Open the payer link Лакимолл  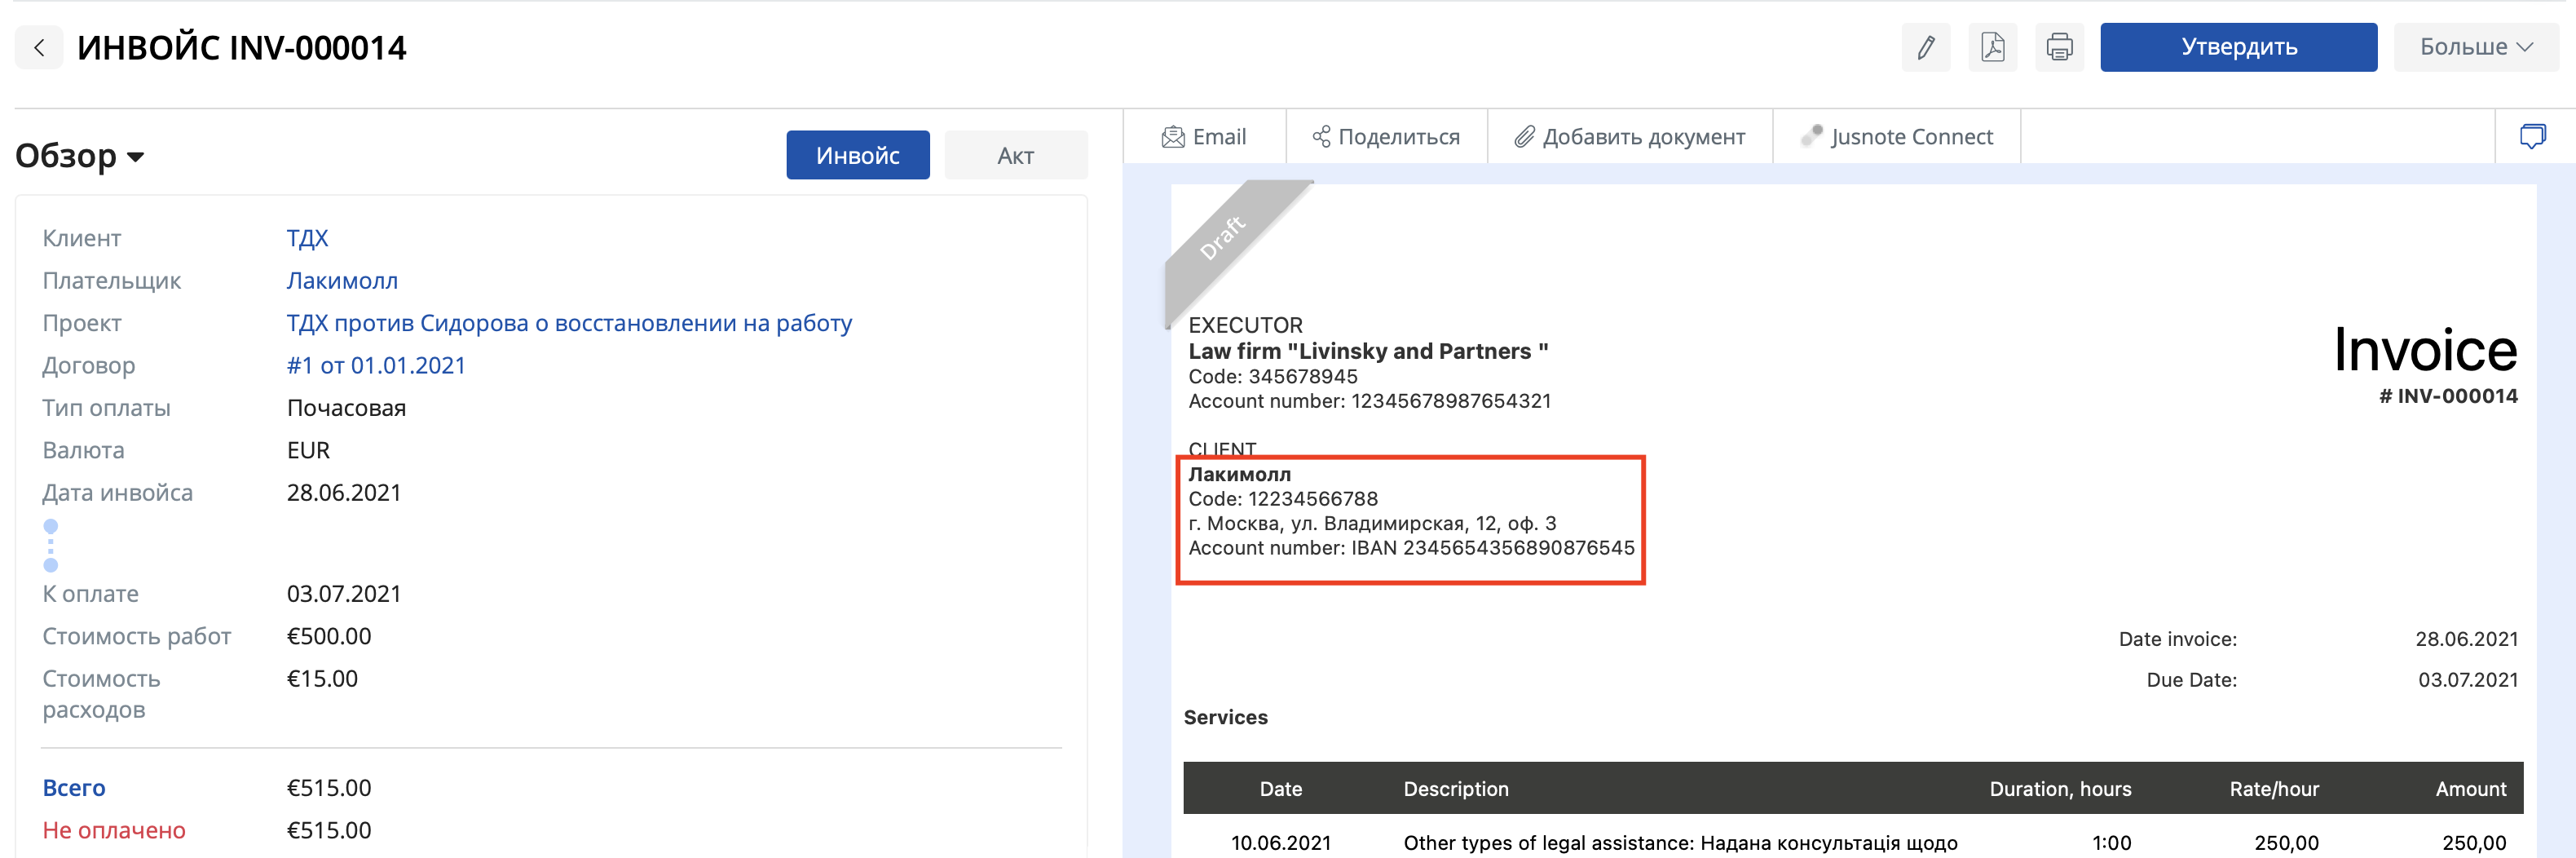point(342,281)
